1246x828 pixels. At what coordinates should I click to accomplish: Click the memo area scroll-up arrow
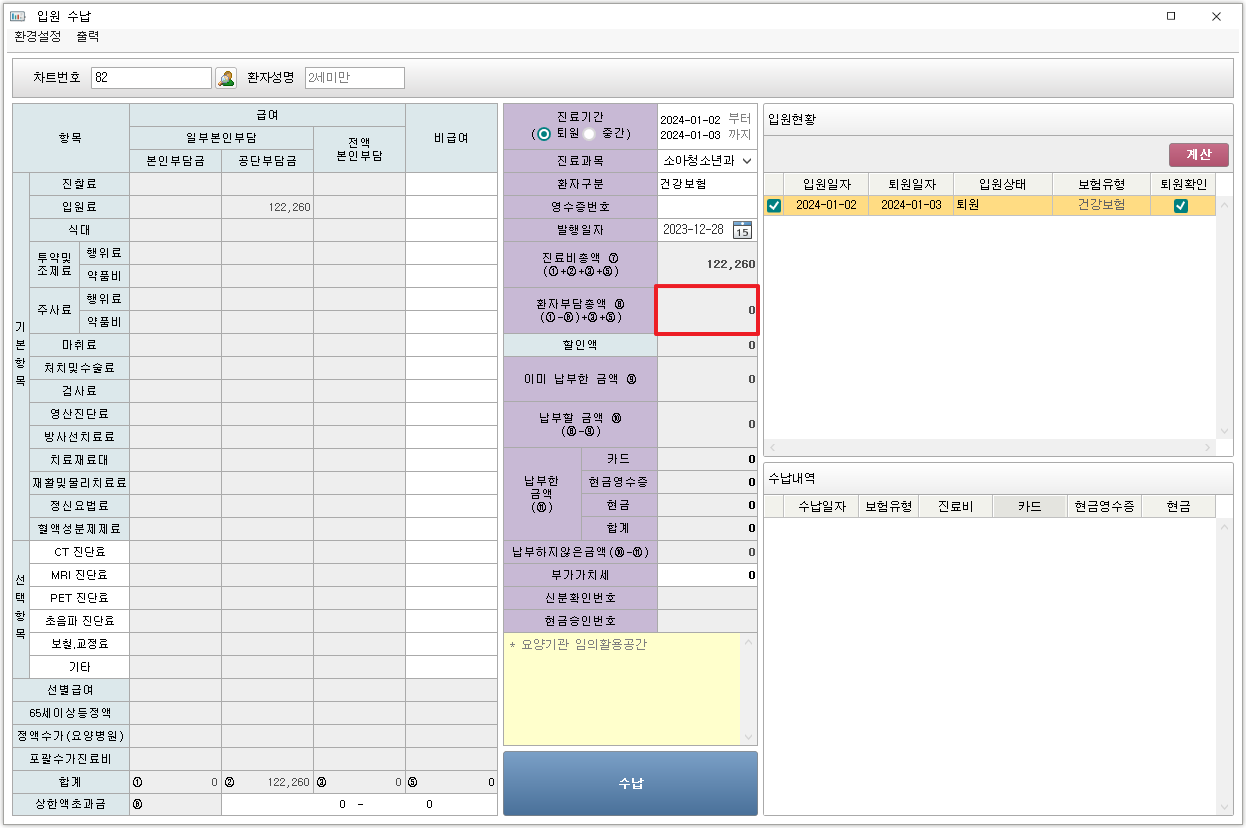748,641
